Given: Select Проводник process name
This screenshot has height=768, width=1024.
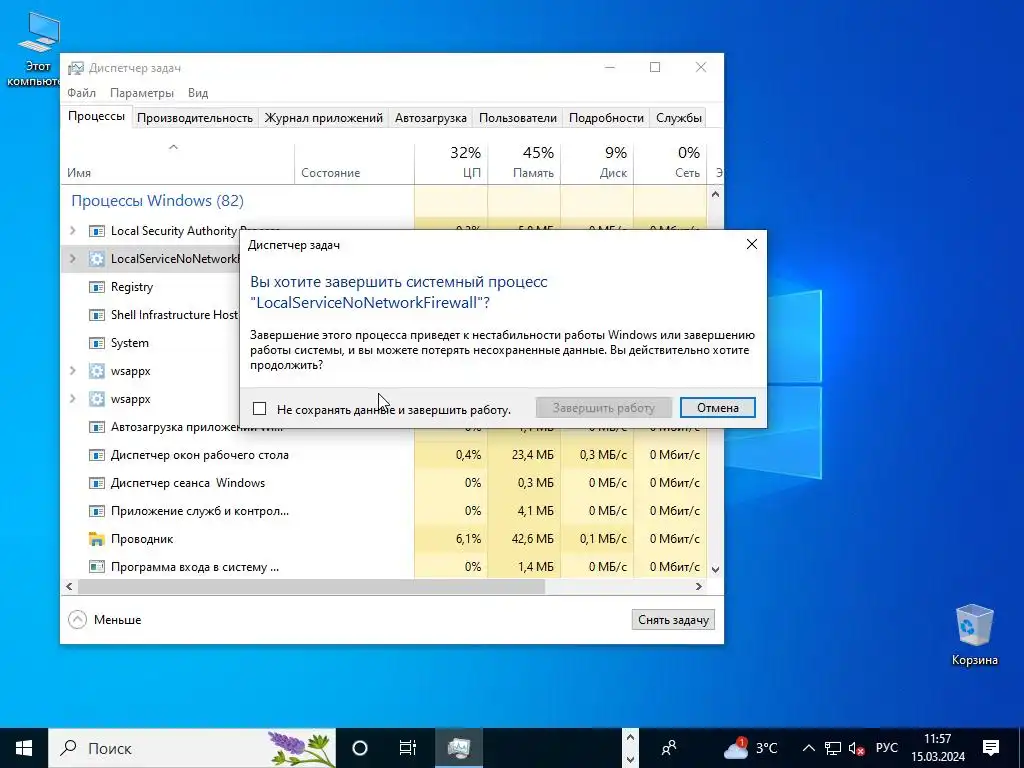Looking at the screenshot, I should (142, 539).
